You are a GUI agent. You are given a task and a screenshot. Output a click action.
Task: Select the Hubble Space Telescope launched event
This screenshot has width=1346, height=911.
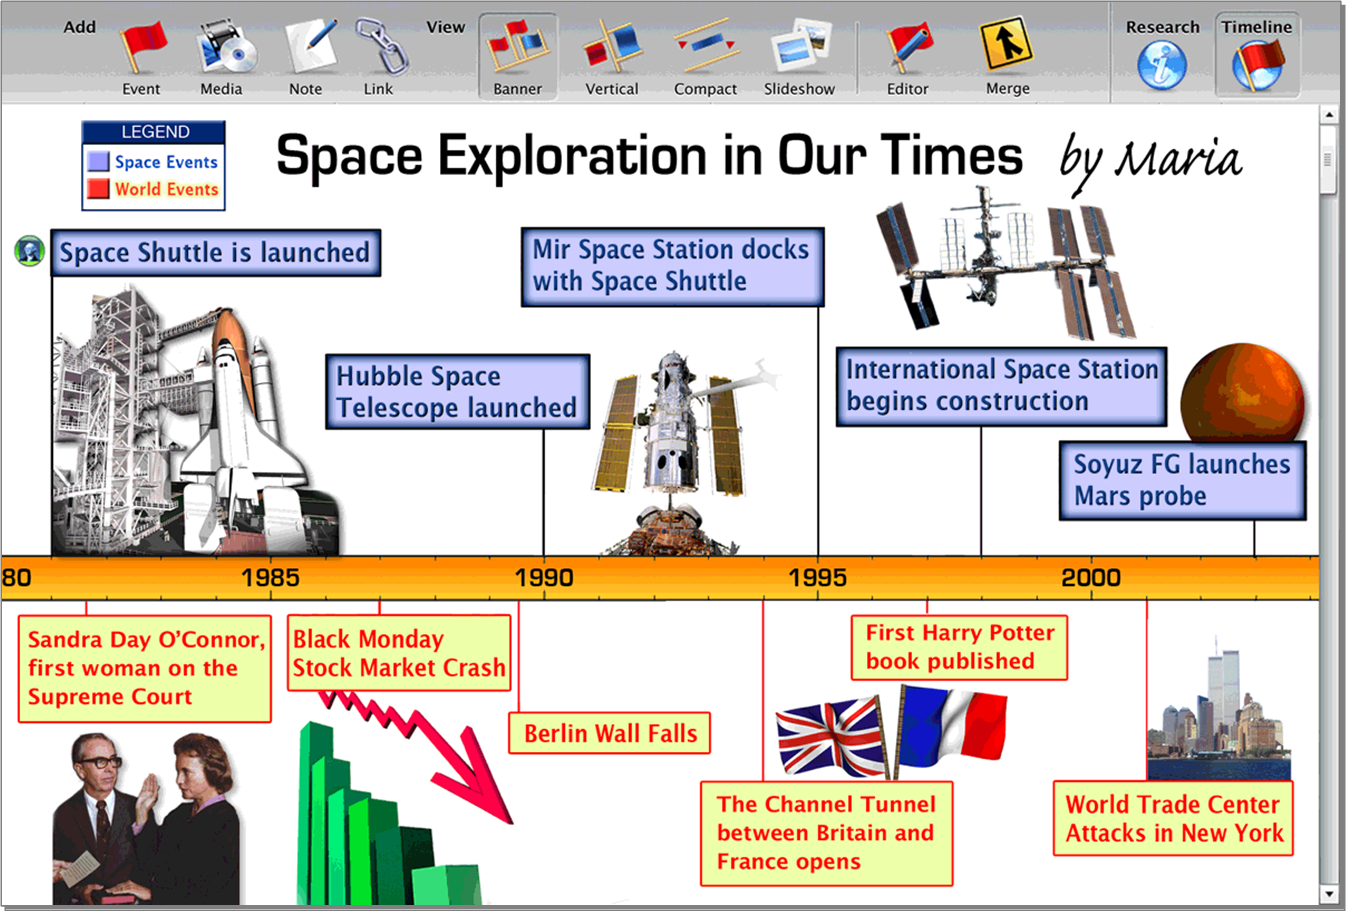(457, 392)
